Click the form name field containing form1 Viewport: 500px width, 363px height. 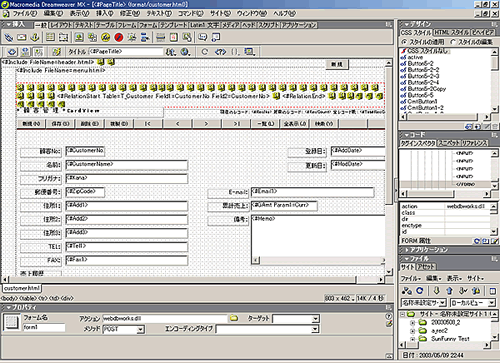click(x=44, y=327)
